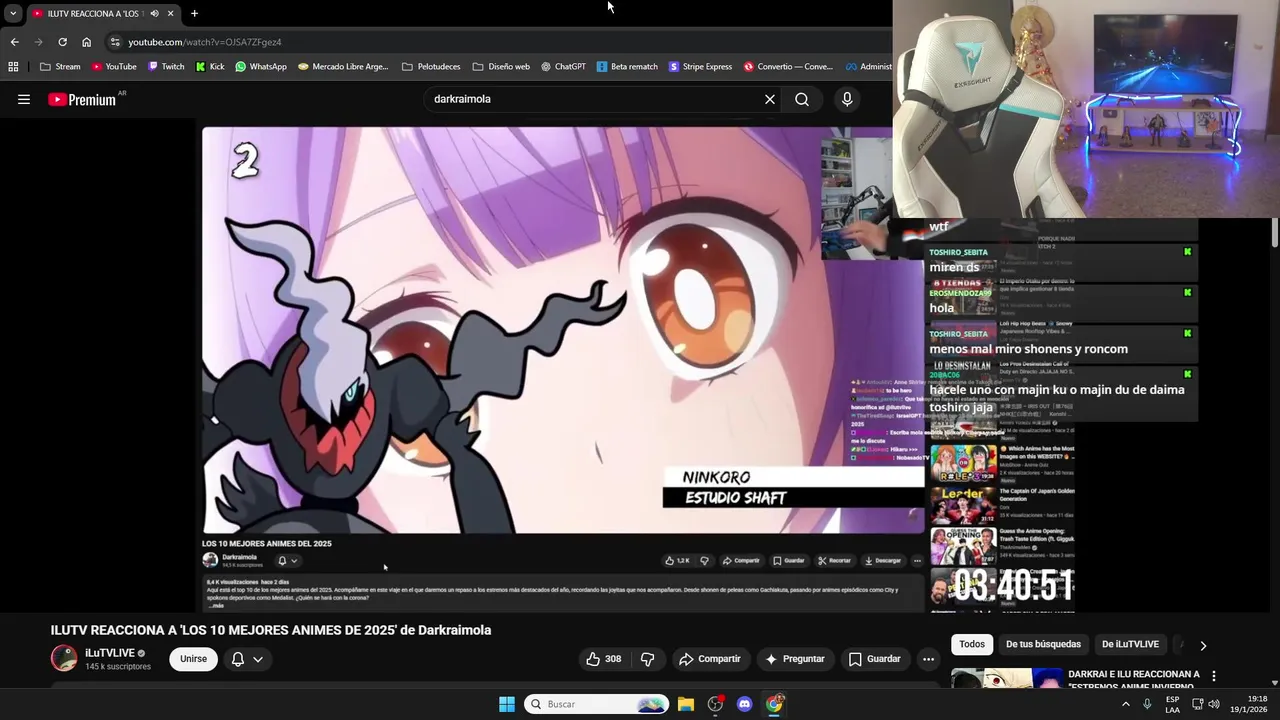
Task: Focus the YouTube search box
Action: point(595,99)
